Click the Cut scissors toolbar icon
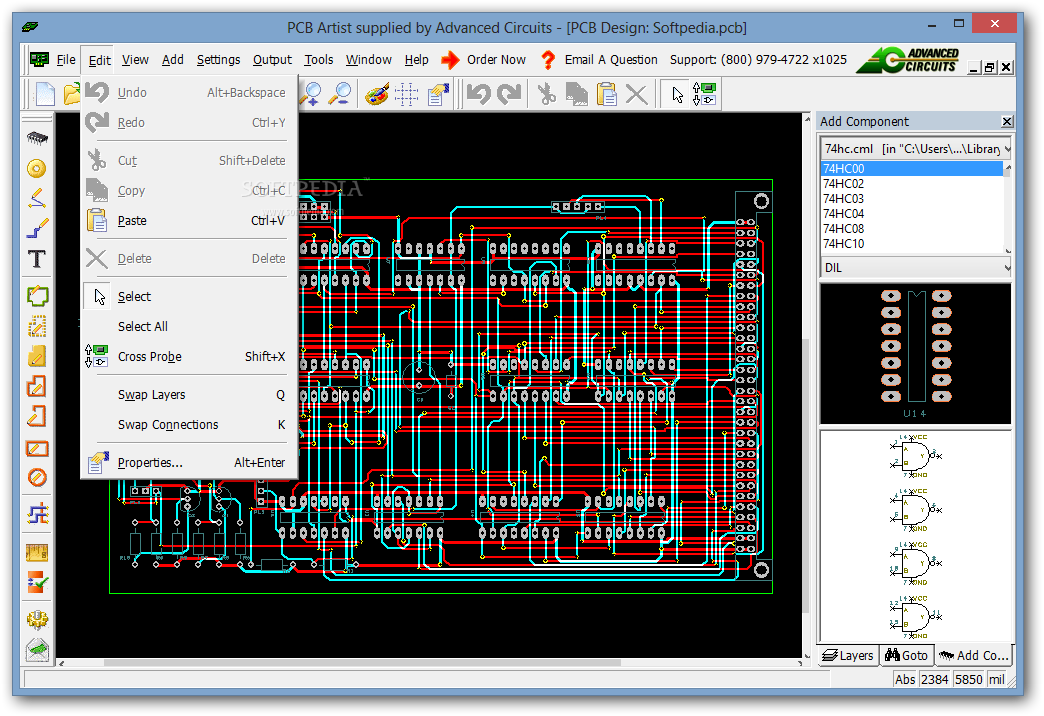The height and width of the screenshot is (716, 1044). (x=546, y=94)
